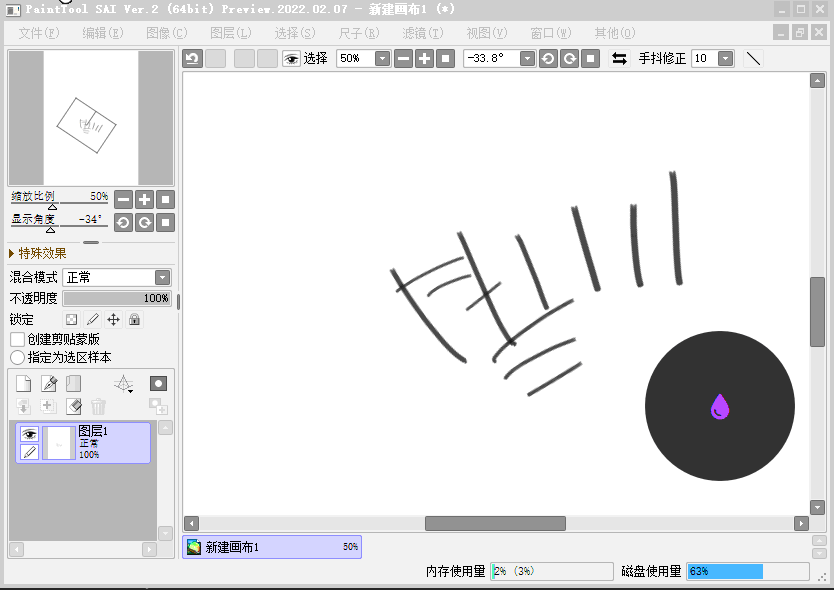Zoom in with the toolbar plus button
Screen dimensions: 834x590
click(424, 59)
